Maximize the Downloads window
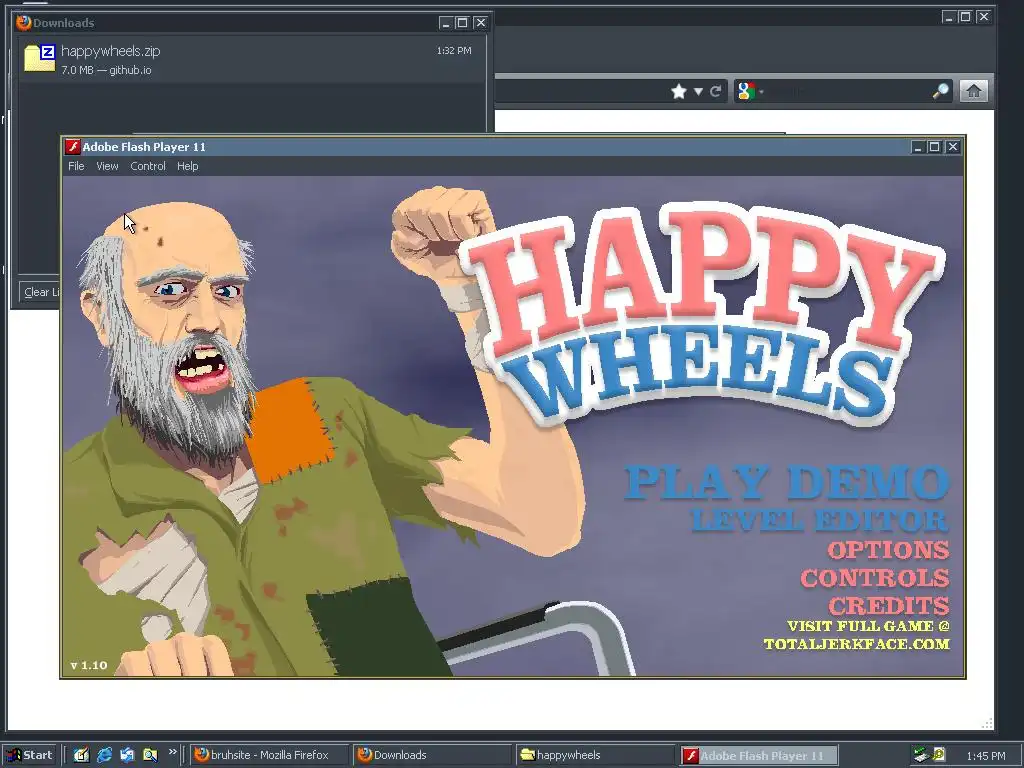The height and width of the screenshot is (768, 1024). pos(462,22)
